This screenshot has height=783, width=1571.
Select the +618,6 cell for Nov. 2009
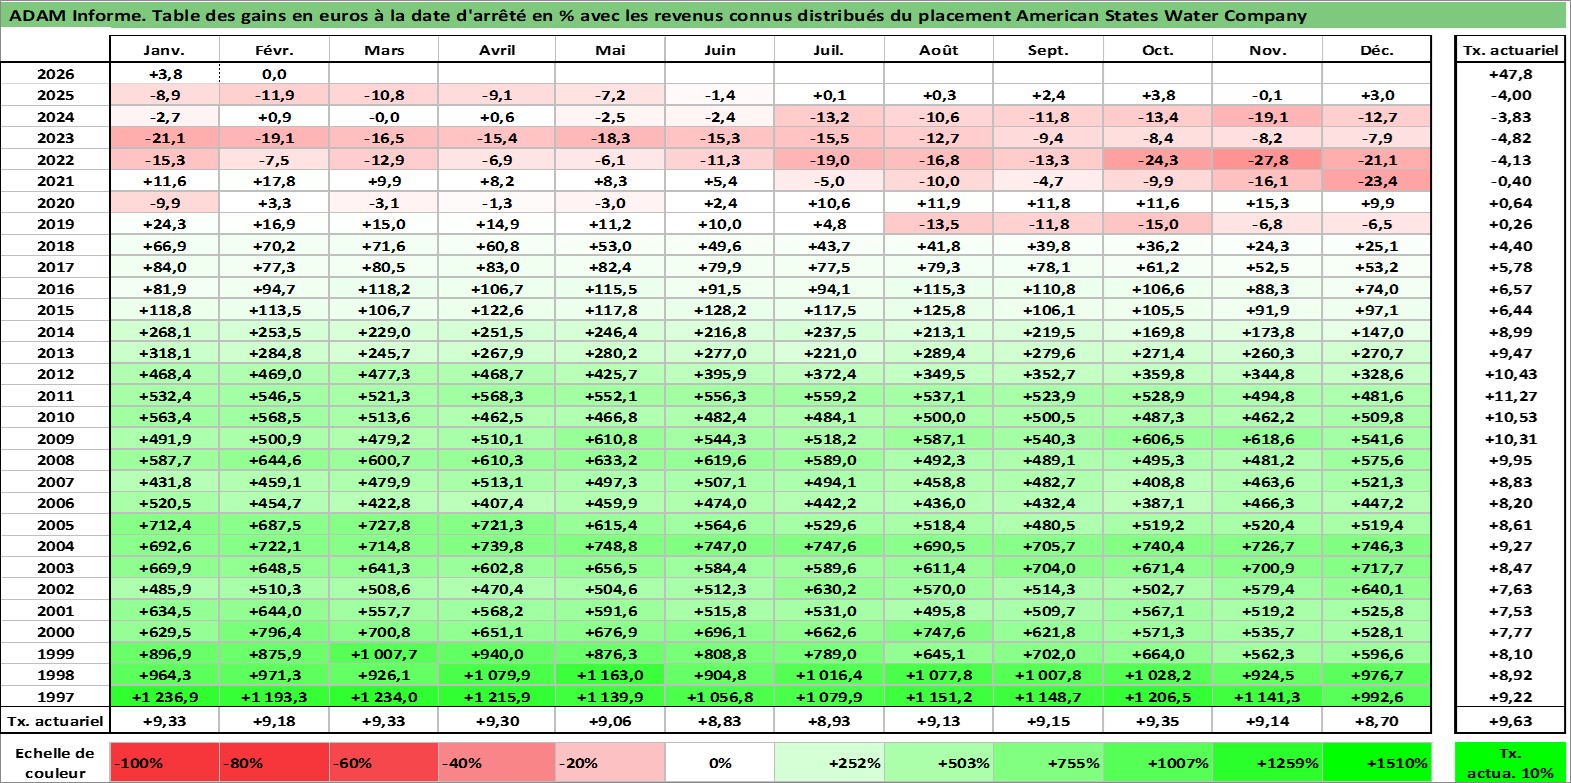click(1267, 439)
